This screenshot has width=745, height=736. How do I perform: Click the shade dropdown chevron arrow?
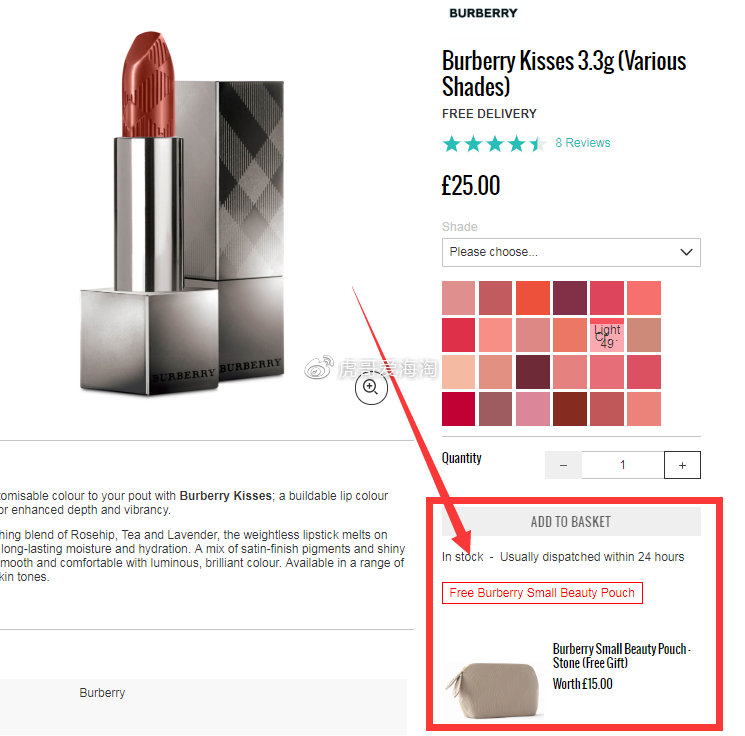coord(686,252)
